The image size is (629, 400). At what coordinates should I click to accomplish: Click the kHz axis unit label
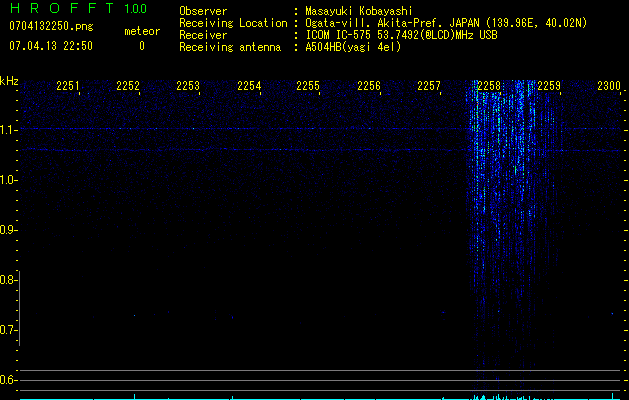click(9, 81)
